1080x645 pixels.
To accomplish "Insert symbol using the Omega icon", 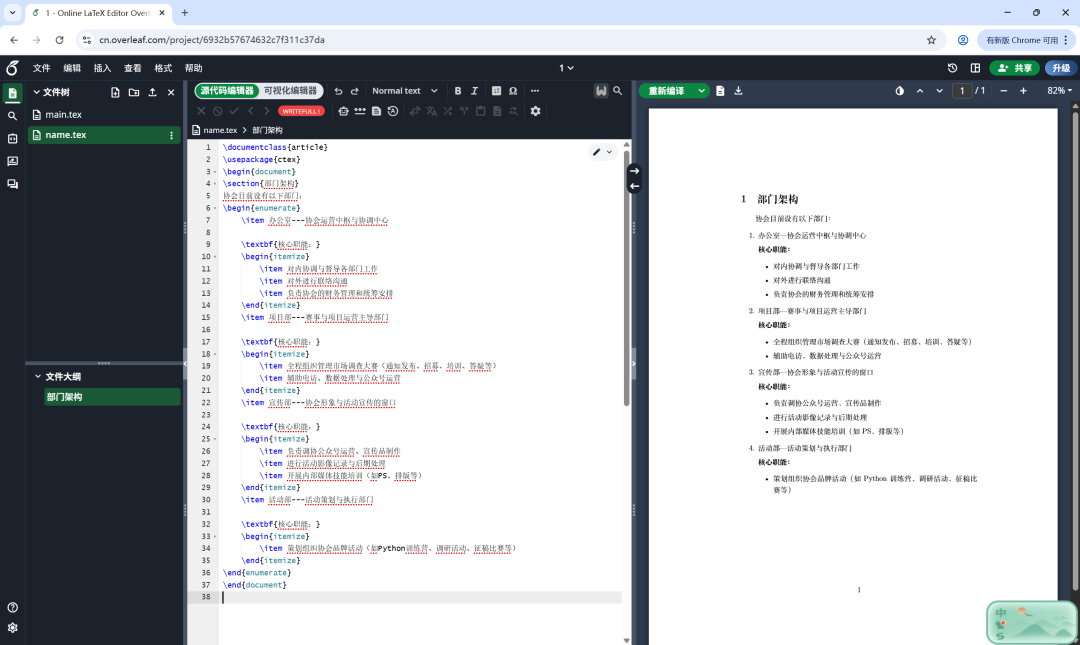I will coord(513,91).
